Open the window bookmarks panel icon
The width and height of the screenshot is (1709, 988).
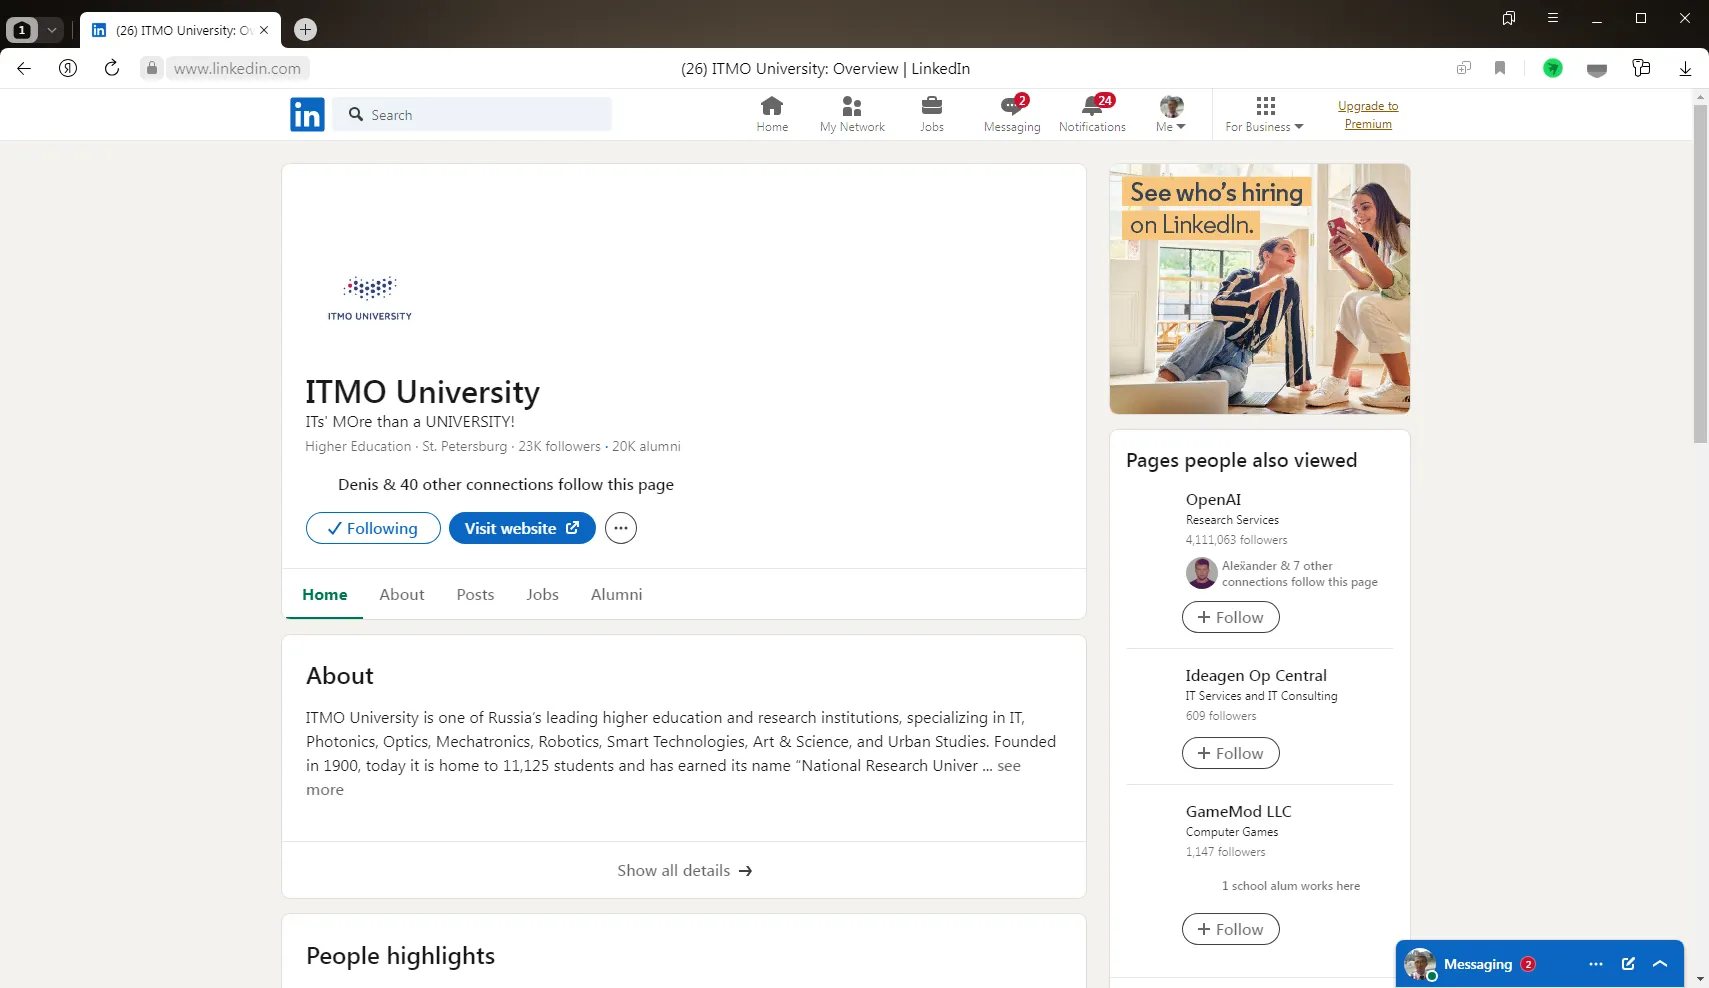[1509, 18]
